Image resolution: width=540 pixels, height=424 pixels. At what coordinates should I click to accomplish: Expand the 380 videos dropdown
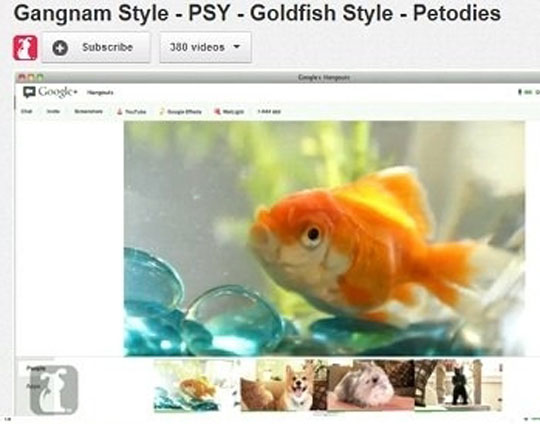(x=205, y=48)
